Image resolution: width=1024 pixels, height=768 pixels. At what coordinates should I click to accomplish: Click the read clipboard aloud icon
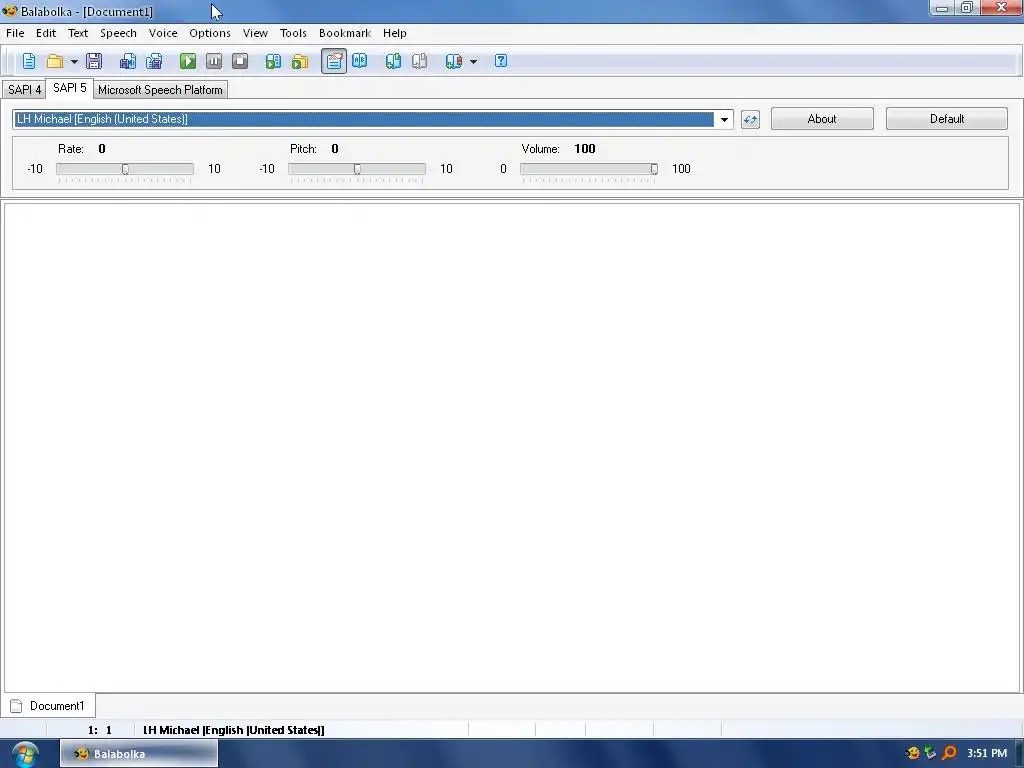(273, 61)
